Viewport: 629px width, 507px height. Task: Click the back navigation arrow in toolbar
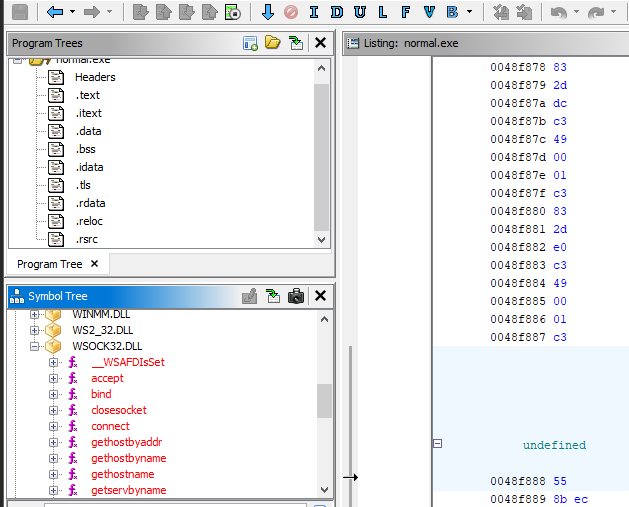click(54, 12)
